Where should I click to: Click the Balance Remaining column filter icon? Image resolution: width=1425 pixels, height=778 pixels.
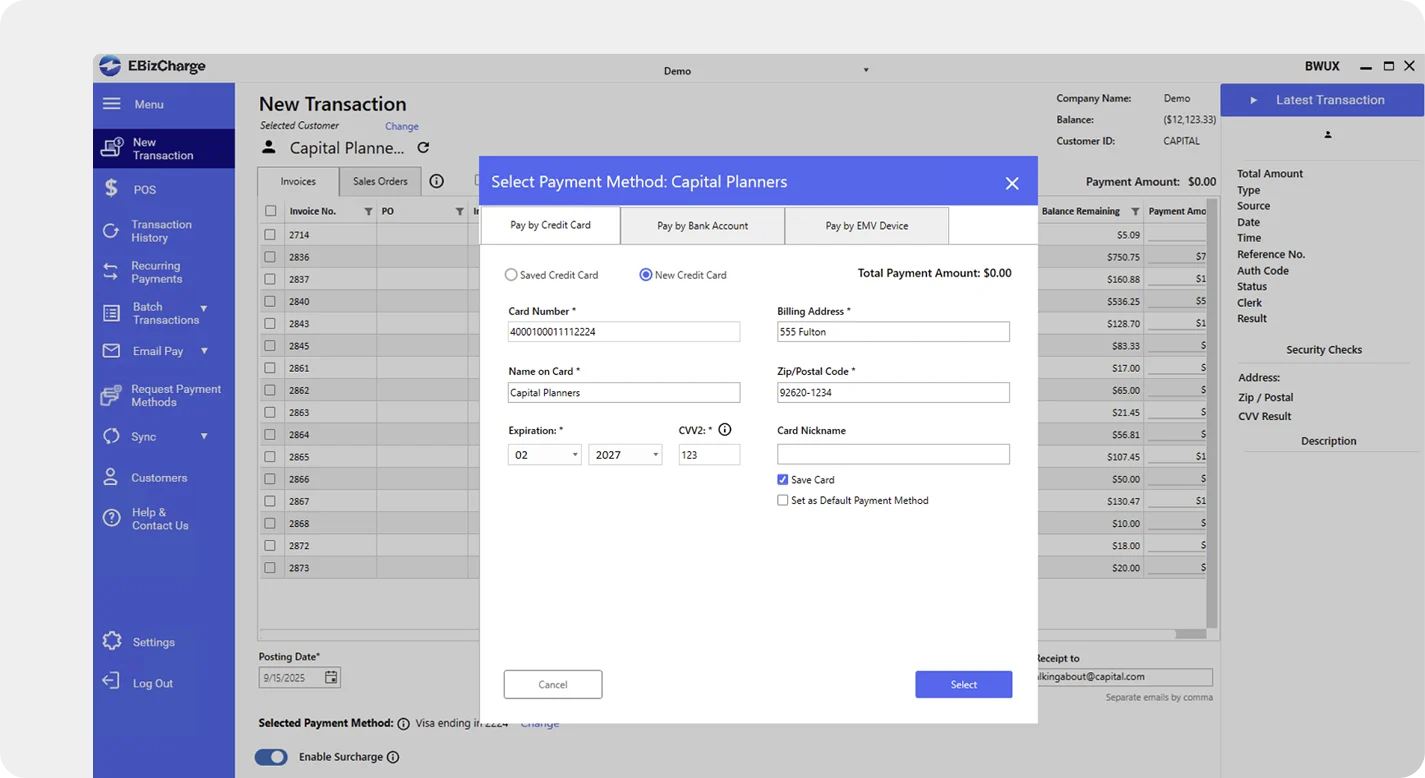1135,211
